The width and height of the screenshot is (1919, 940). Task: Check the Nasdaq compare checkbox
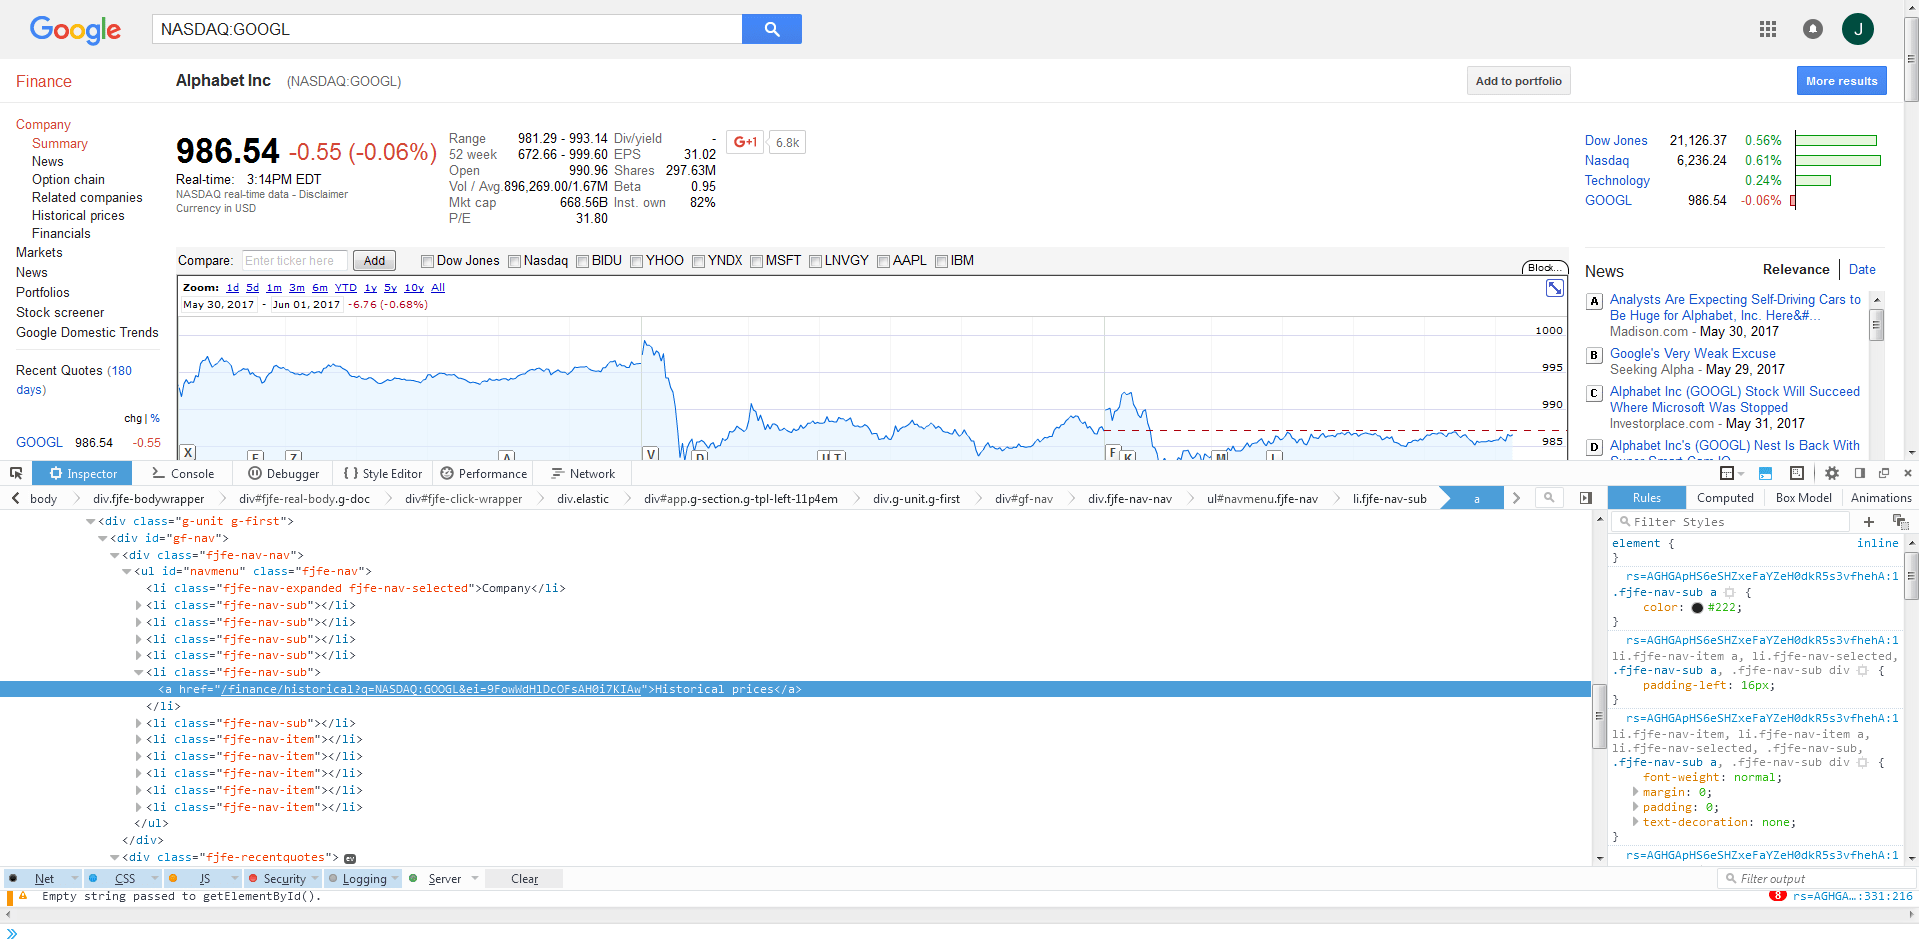tap(514, 262)
